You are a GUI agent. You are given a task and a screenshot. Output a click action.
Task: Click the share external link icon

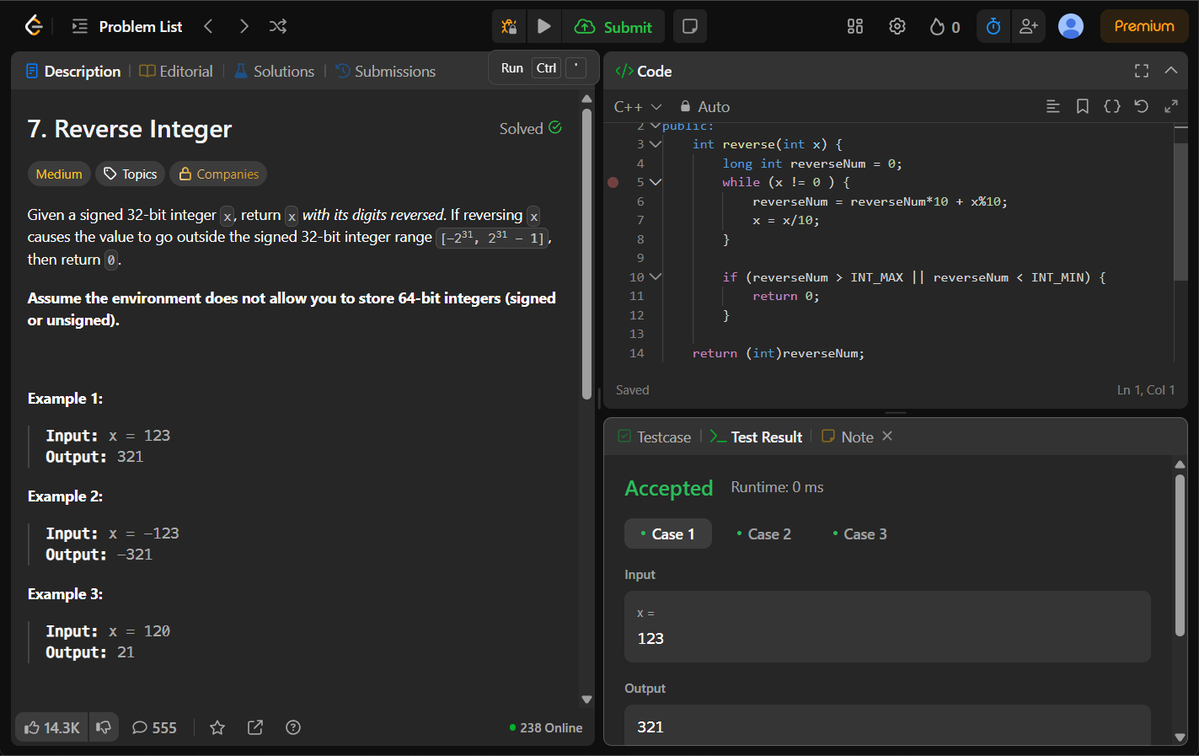(255, 728)
